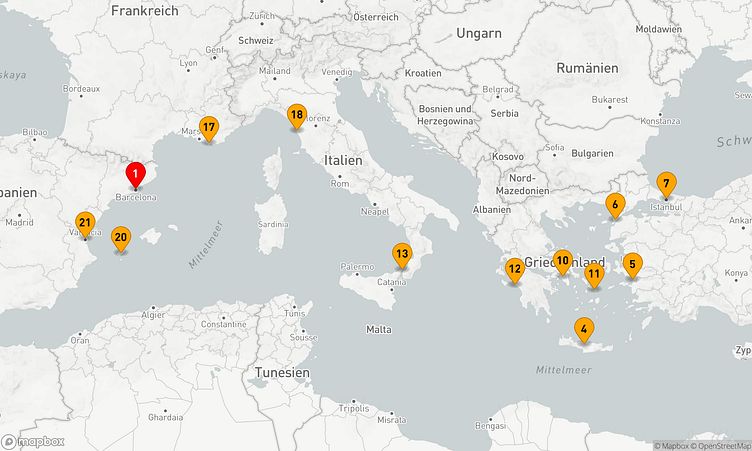Click the Malta label on the map
The image size is (752, 451).
click(379, 329)
